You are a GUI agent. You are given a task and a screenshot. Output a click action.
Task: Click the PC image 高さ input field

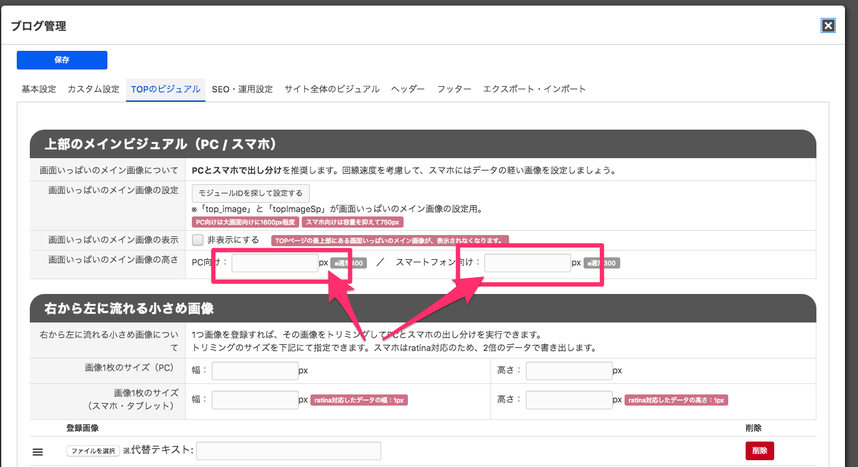point(568,370)
